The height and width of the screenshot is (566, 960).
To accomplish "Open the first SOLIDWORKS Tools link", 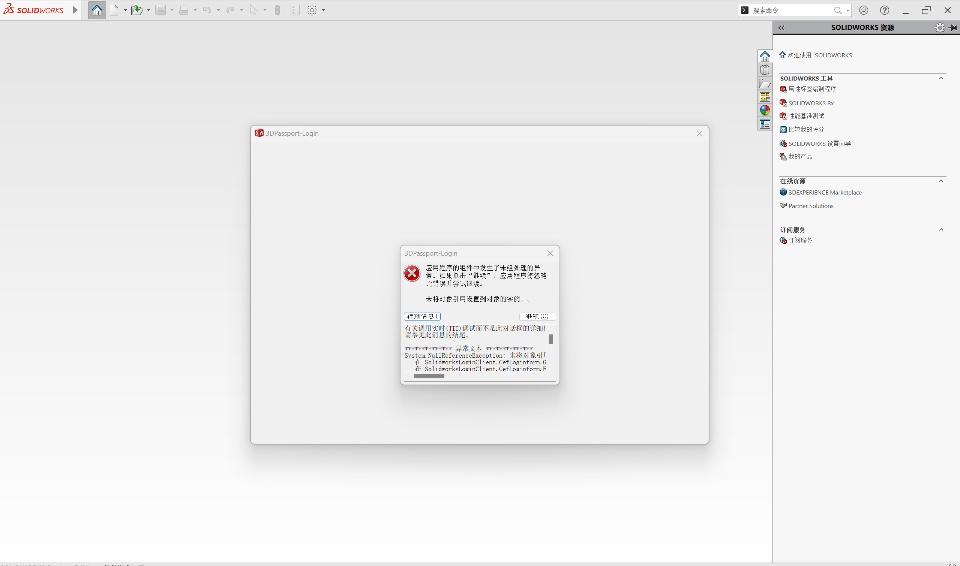I will pos(808,89).
